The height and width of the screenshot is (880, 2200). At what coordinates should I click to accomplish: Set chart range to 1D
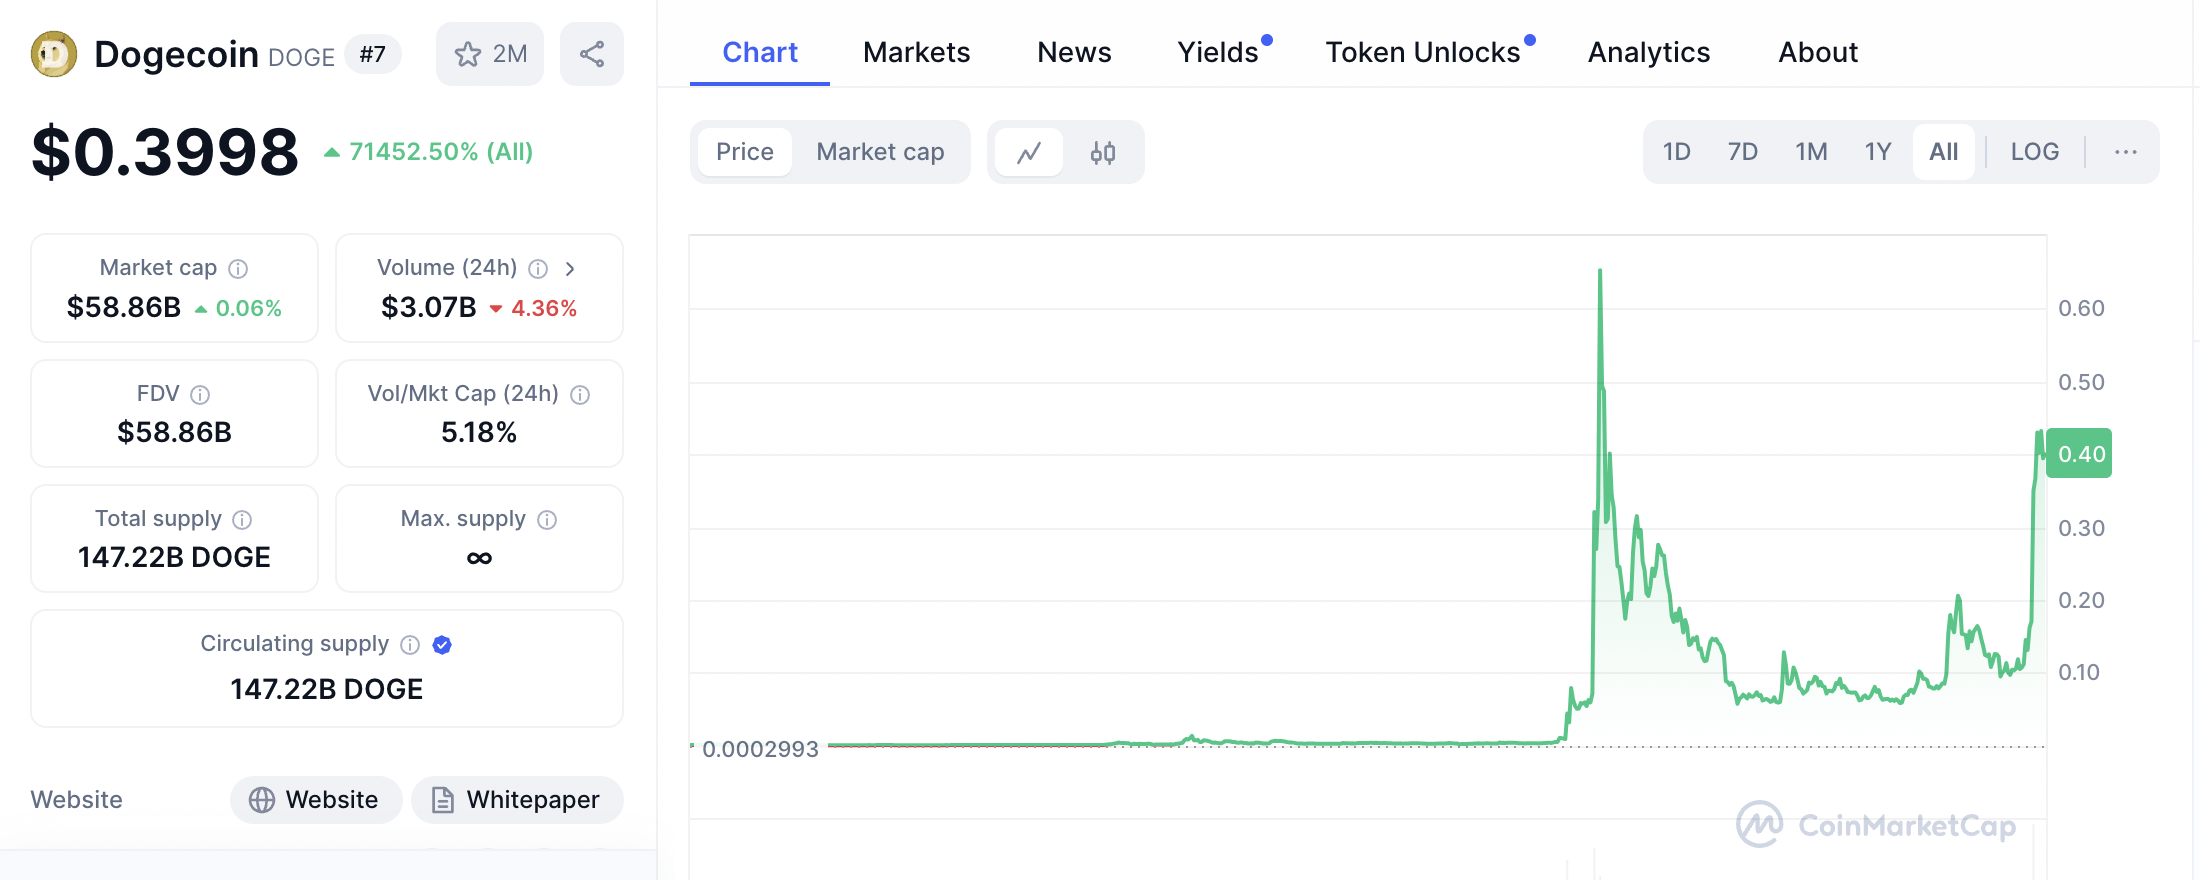1677,152
